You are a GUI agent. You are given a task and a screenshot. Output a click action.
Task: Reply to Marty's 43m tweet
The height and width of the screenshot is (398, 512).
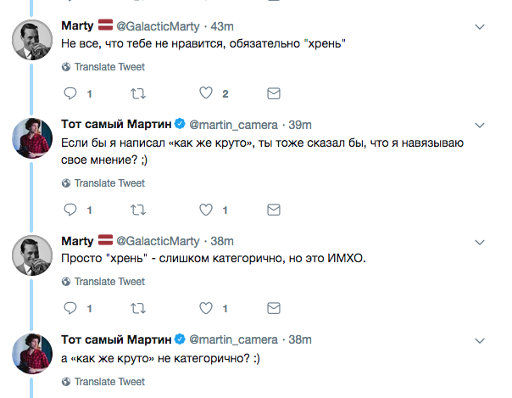tap(70, 93)
